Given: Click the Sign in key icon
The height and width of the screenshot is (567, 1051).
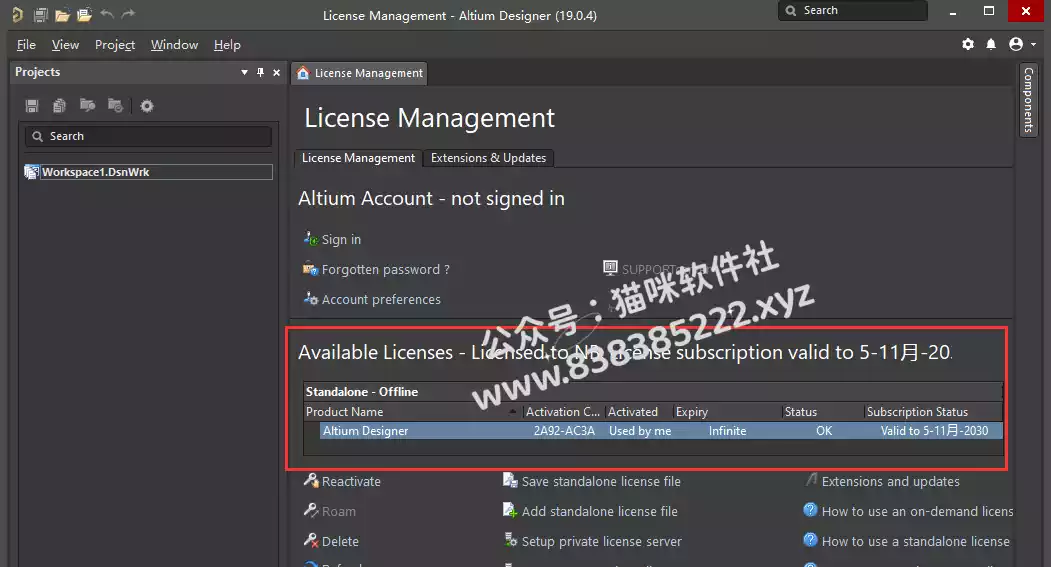Looking at the screenshot, I should coord(310,238).
